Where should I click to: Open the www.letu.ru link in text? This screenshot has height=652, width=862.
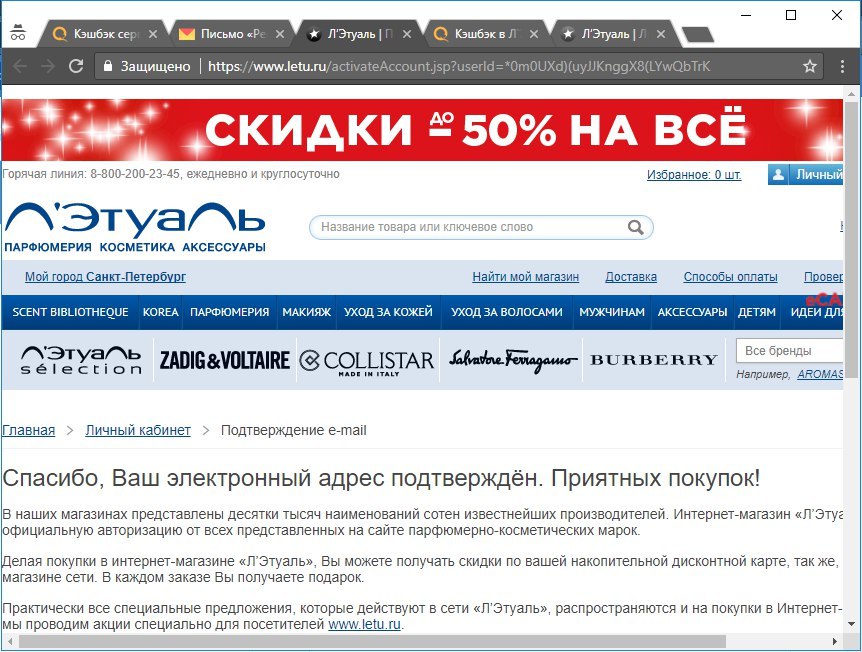point(364,625)
